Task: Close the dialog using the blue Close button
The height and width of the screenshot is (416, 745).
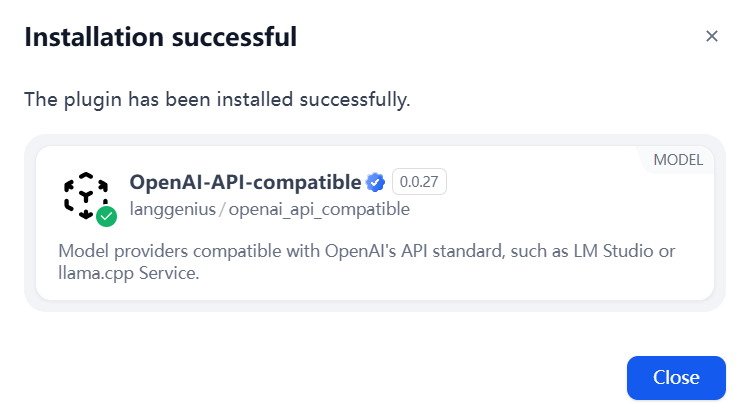Action: pos(676,378)
